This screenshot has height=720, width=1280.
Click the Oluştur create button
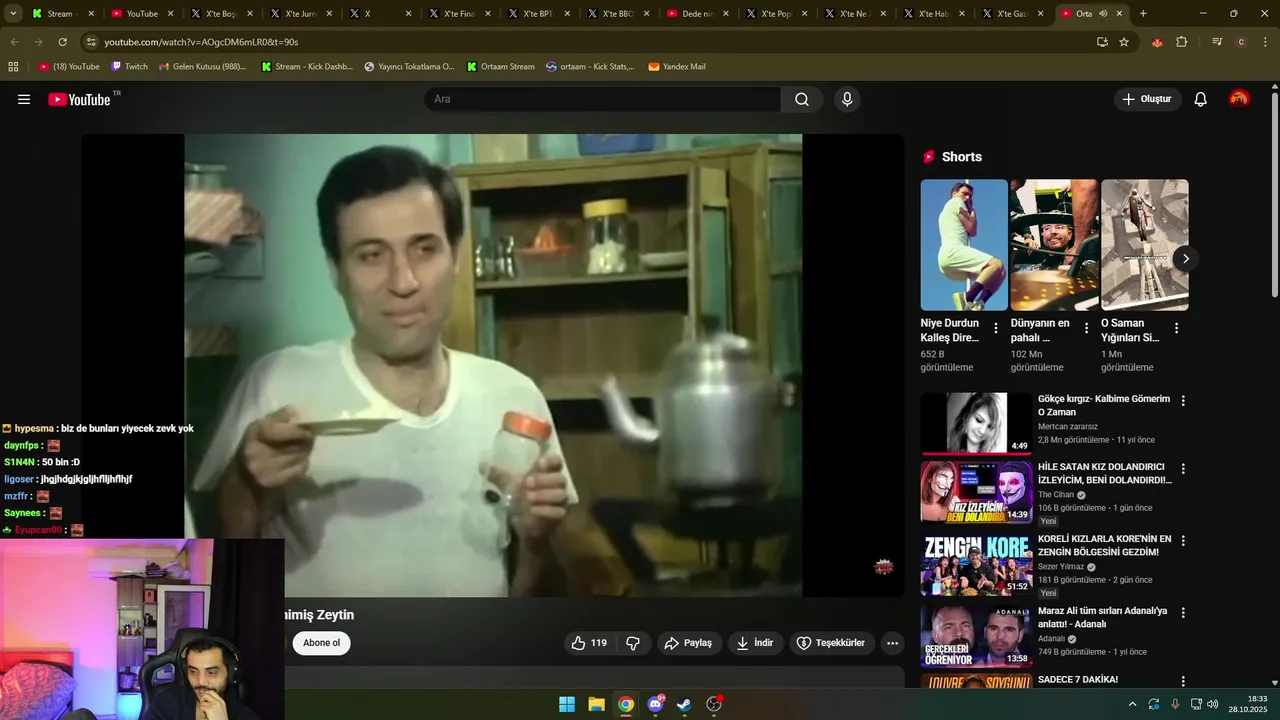point(1147,99)
